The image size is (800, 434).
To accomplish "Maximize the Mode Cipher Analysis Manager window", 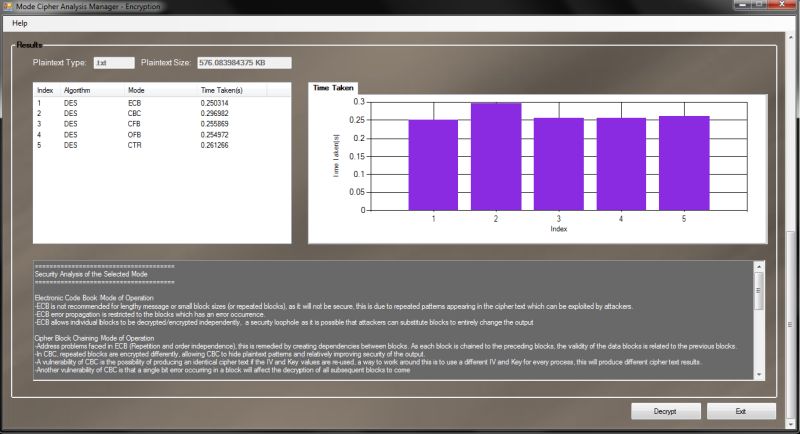I will pyautogui.click(x=759, y=4).
